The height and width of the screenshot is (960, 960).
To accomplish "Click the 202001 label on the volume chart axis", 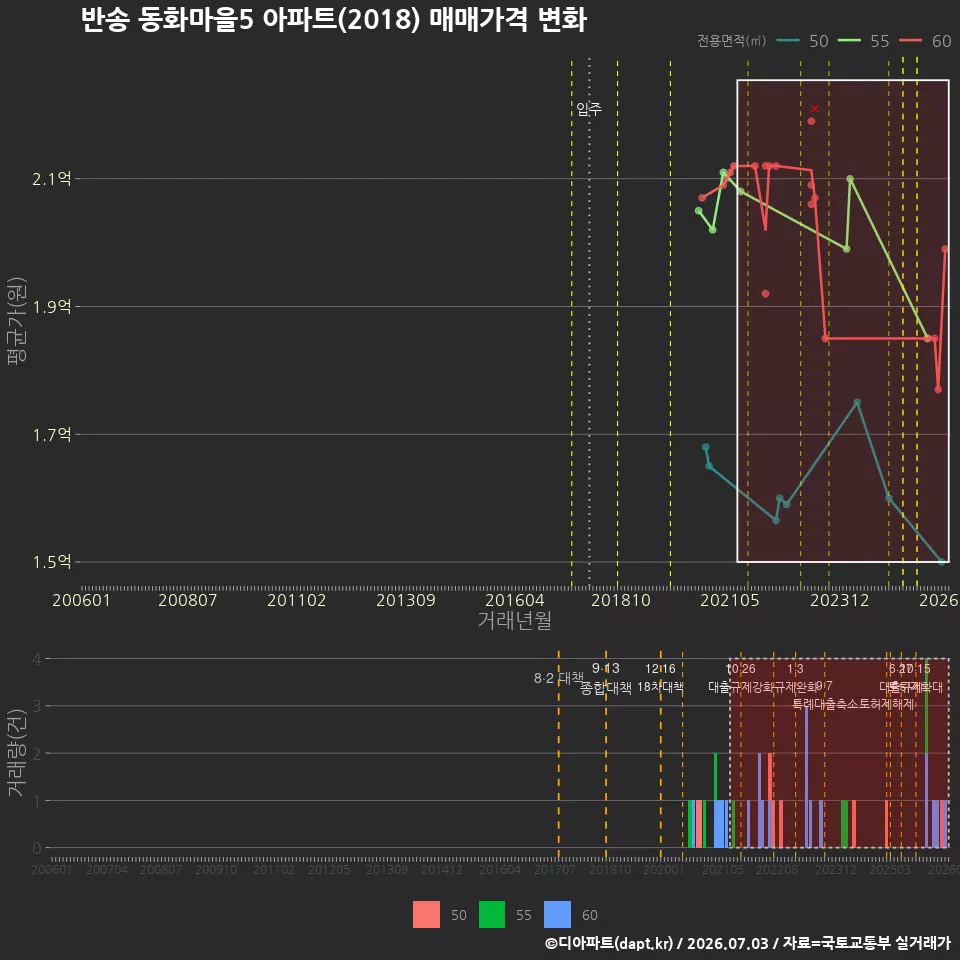I will tap(664, 869).
